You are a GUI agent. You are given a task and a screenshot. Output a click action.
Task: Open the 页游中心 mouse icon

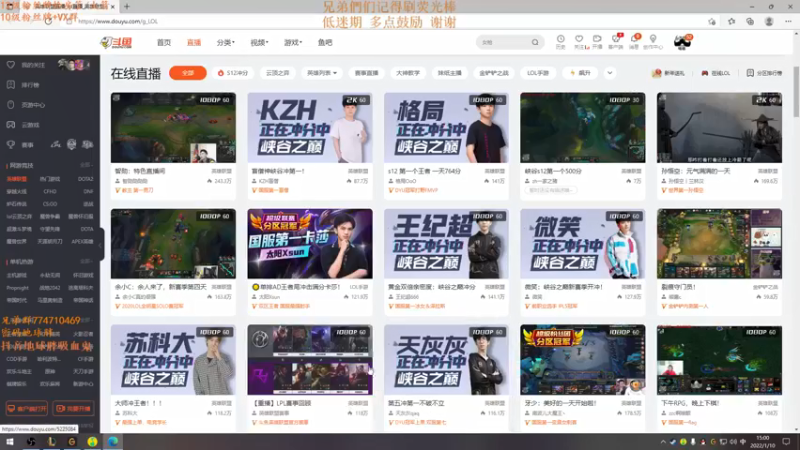[x=11, y=105]
